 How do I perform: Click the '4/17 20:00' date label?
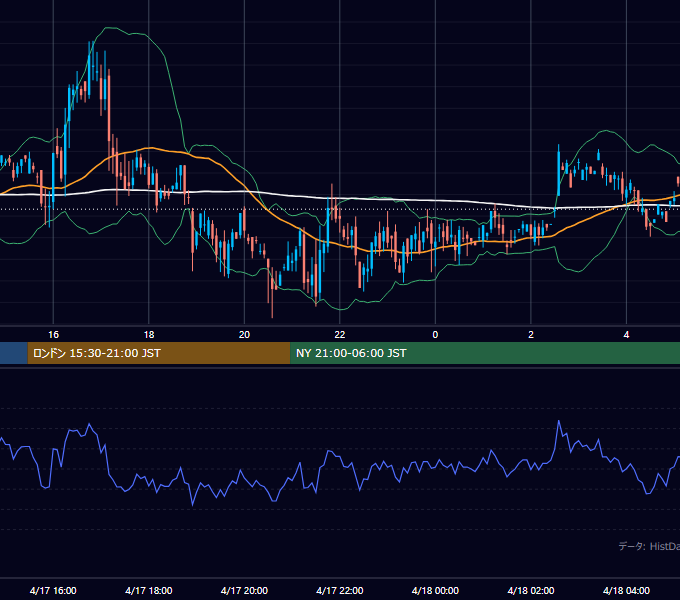[244, 590]
